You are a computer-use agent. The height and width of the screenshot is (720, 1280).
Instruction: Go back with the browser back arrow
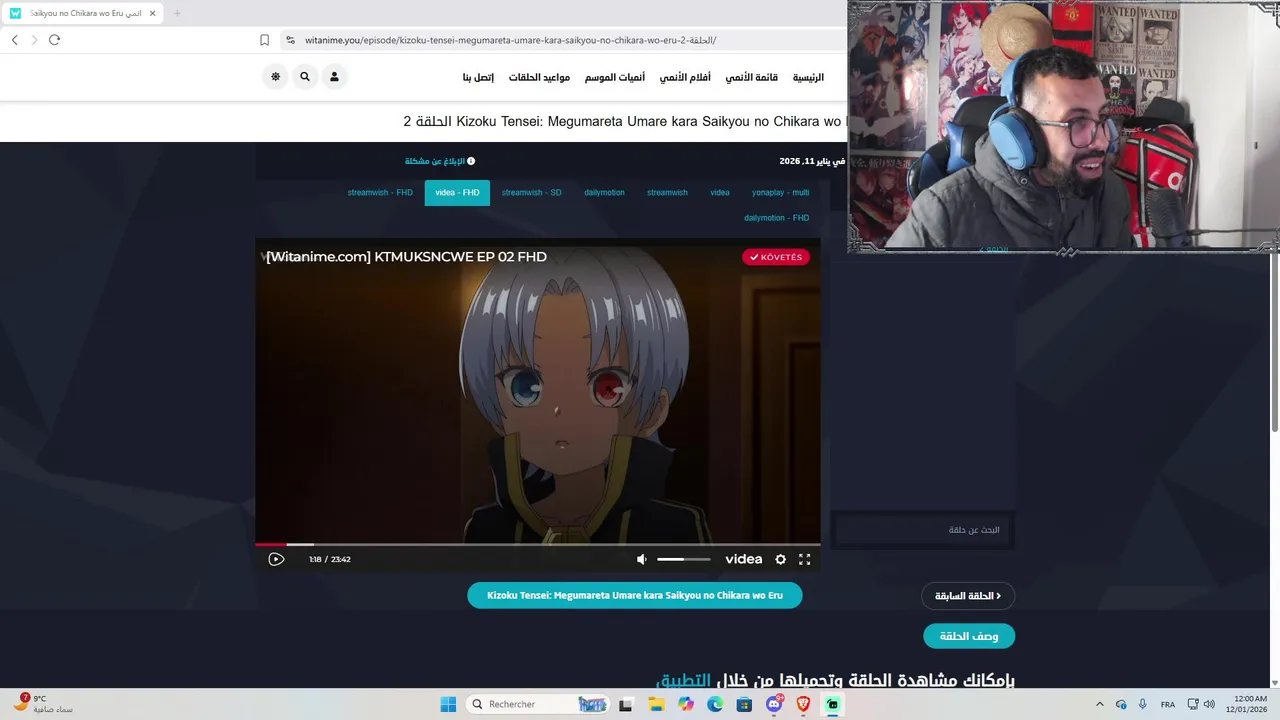click(x=15, y=40)
